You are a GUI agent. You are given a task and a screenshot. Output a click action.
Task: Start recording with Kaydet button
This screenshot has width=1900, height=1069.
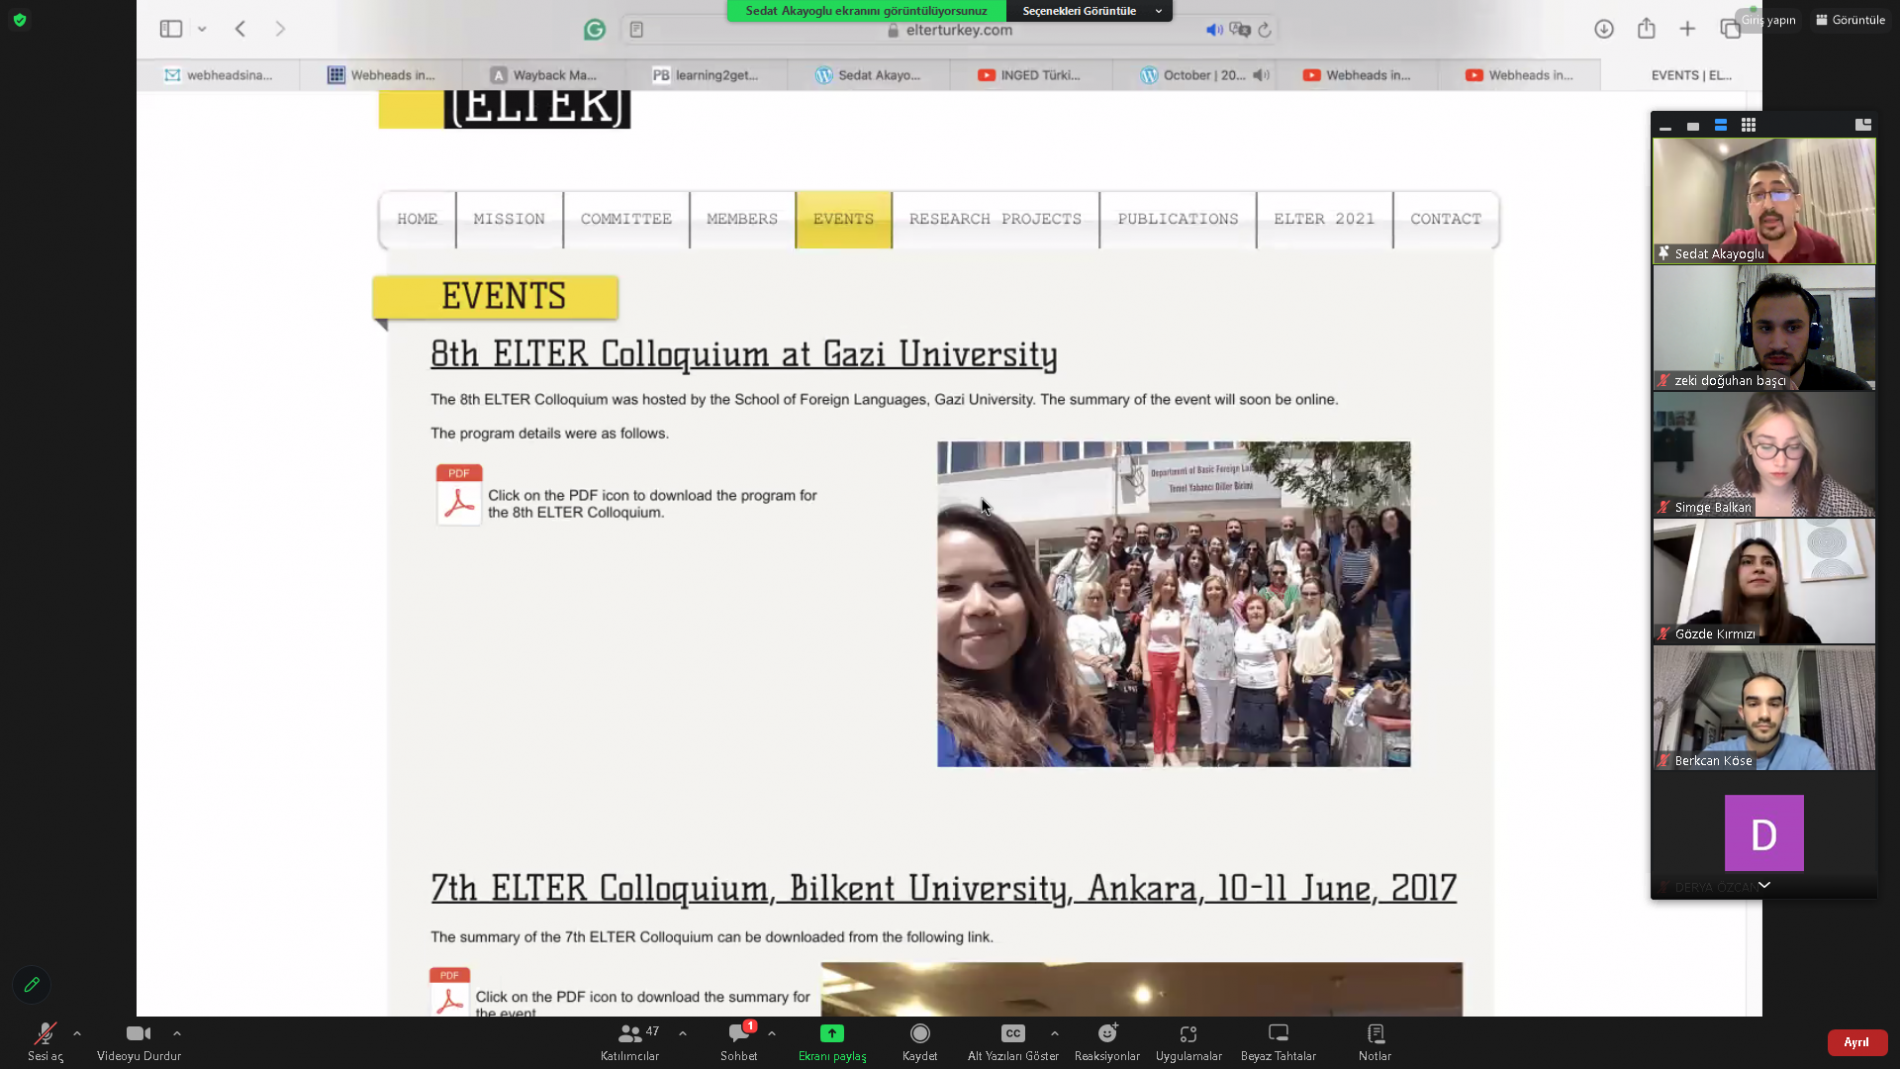tap(920, 1041)
